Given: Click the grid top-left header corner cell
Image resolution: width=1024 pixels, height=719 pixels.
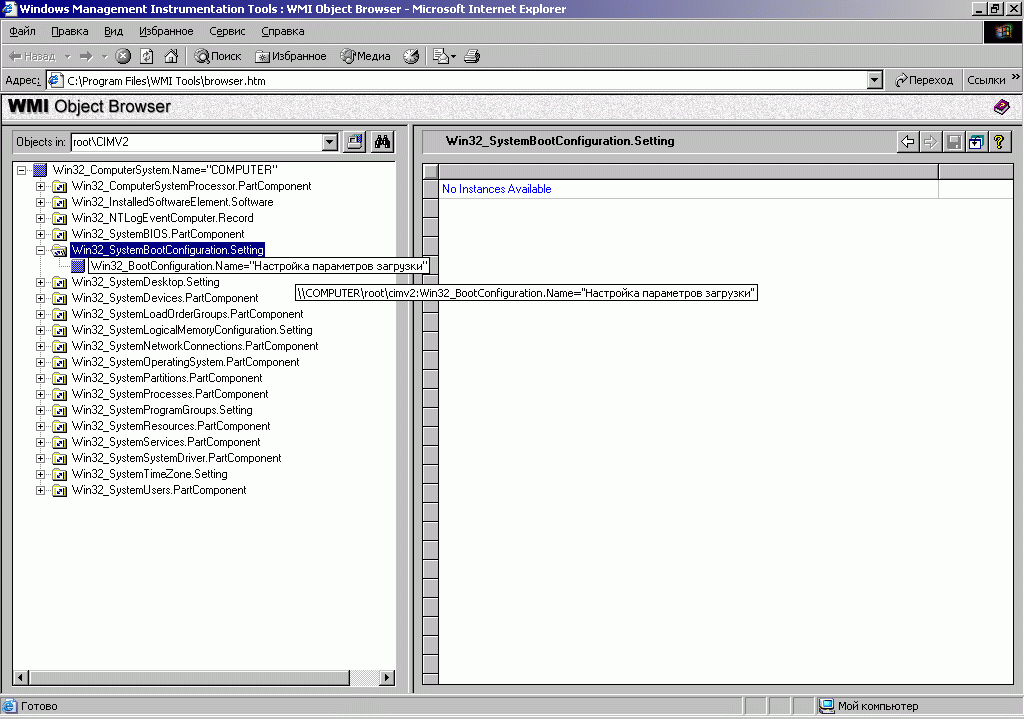Looking at the screenshot, I should pos(430,172).
